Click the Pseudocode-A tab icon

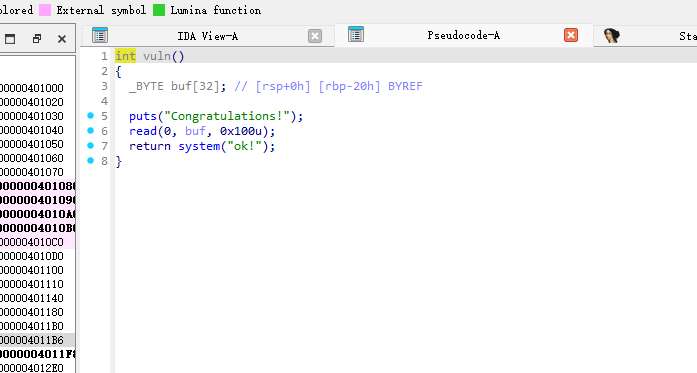[x=356, y=34]
